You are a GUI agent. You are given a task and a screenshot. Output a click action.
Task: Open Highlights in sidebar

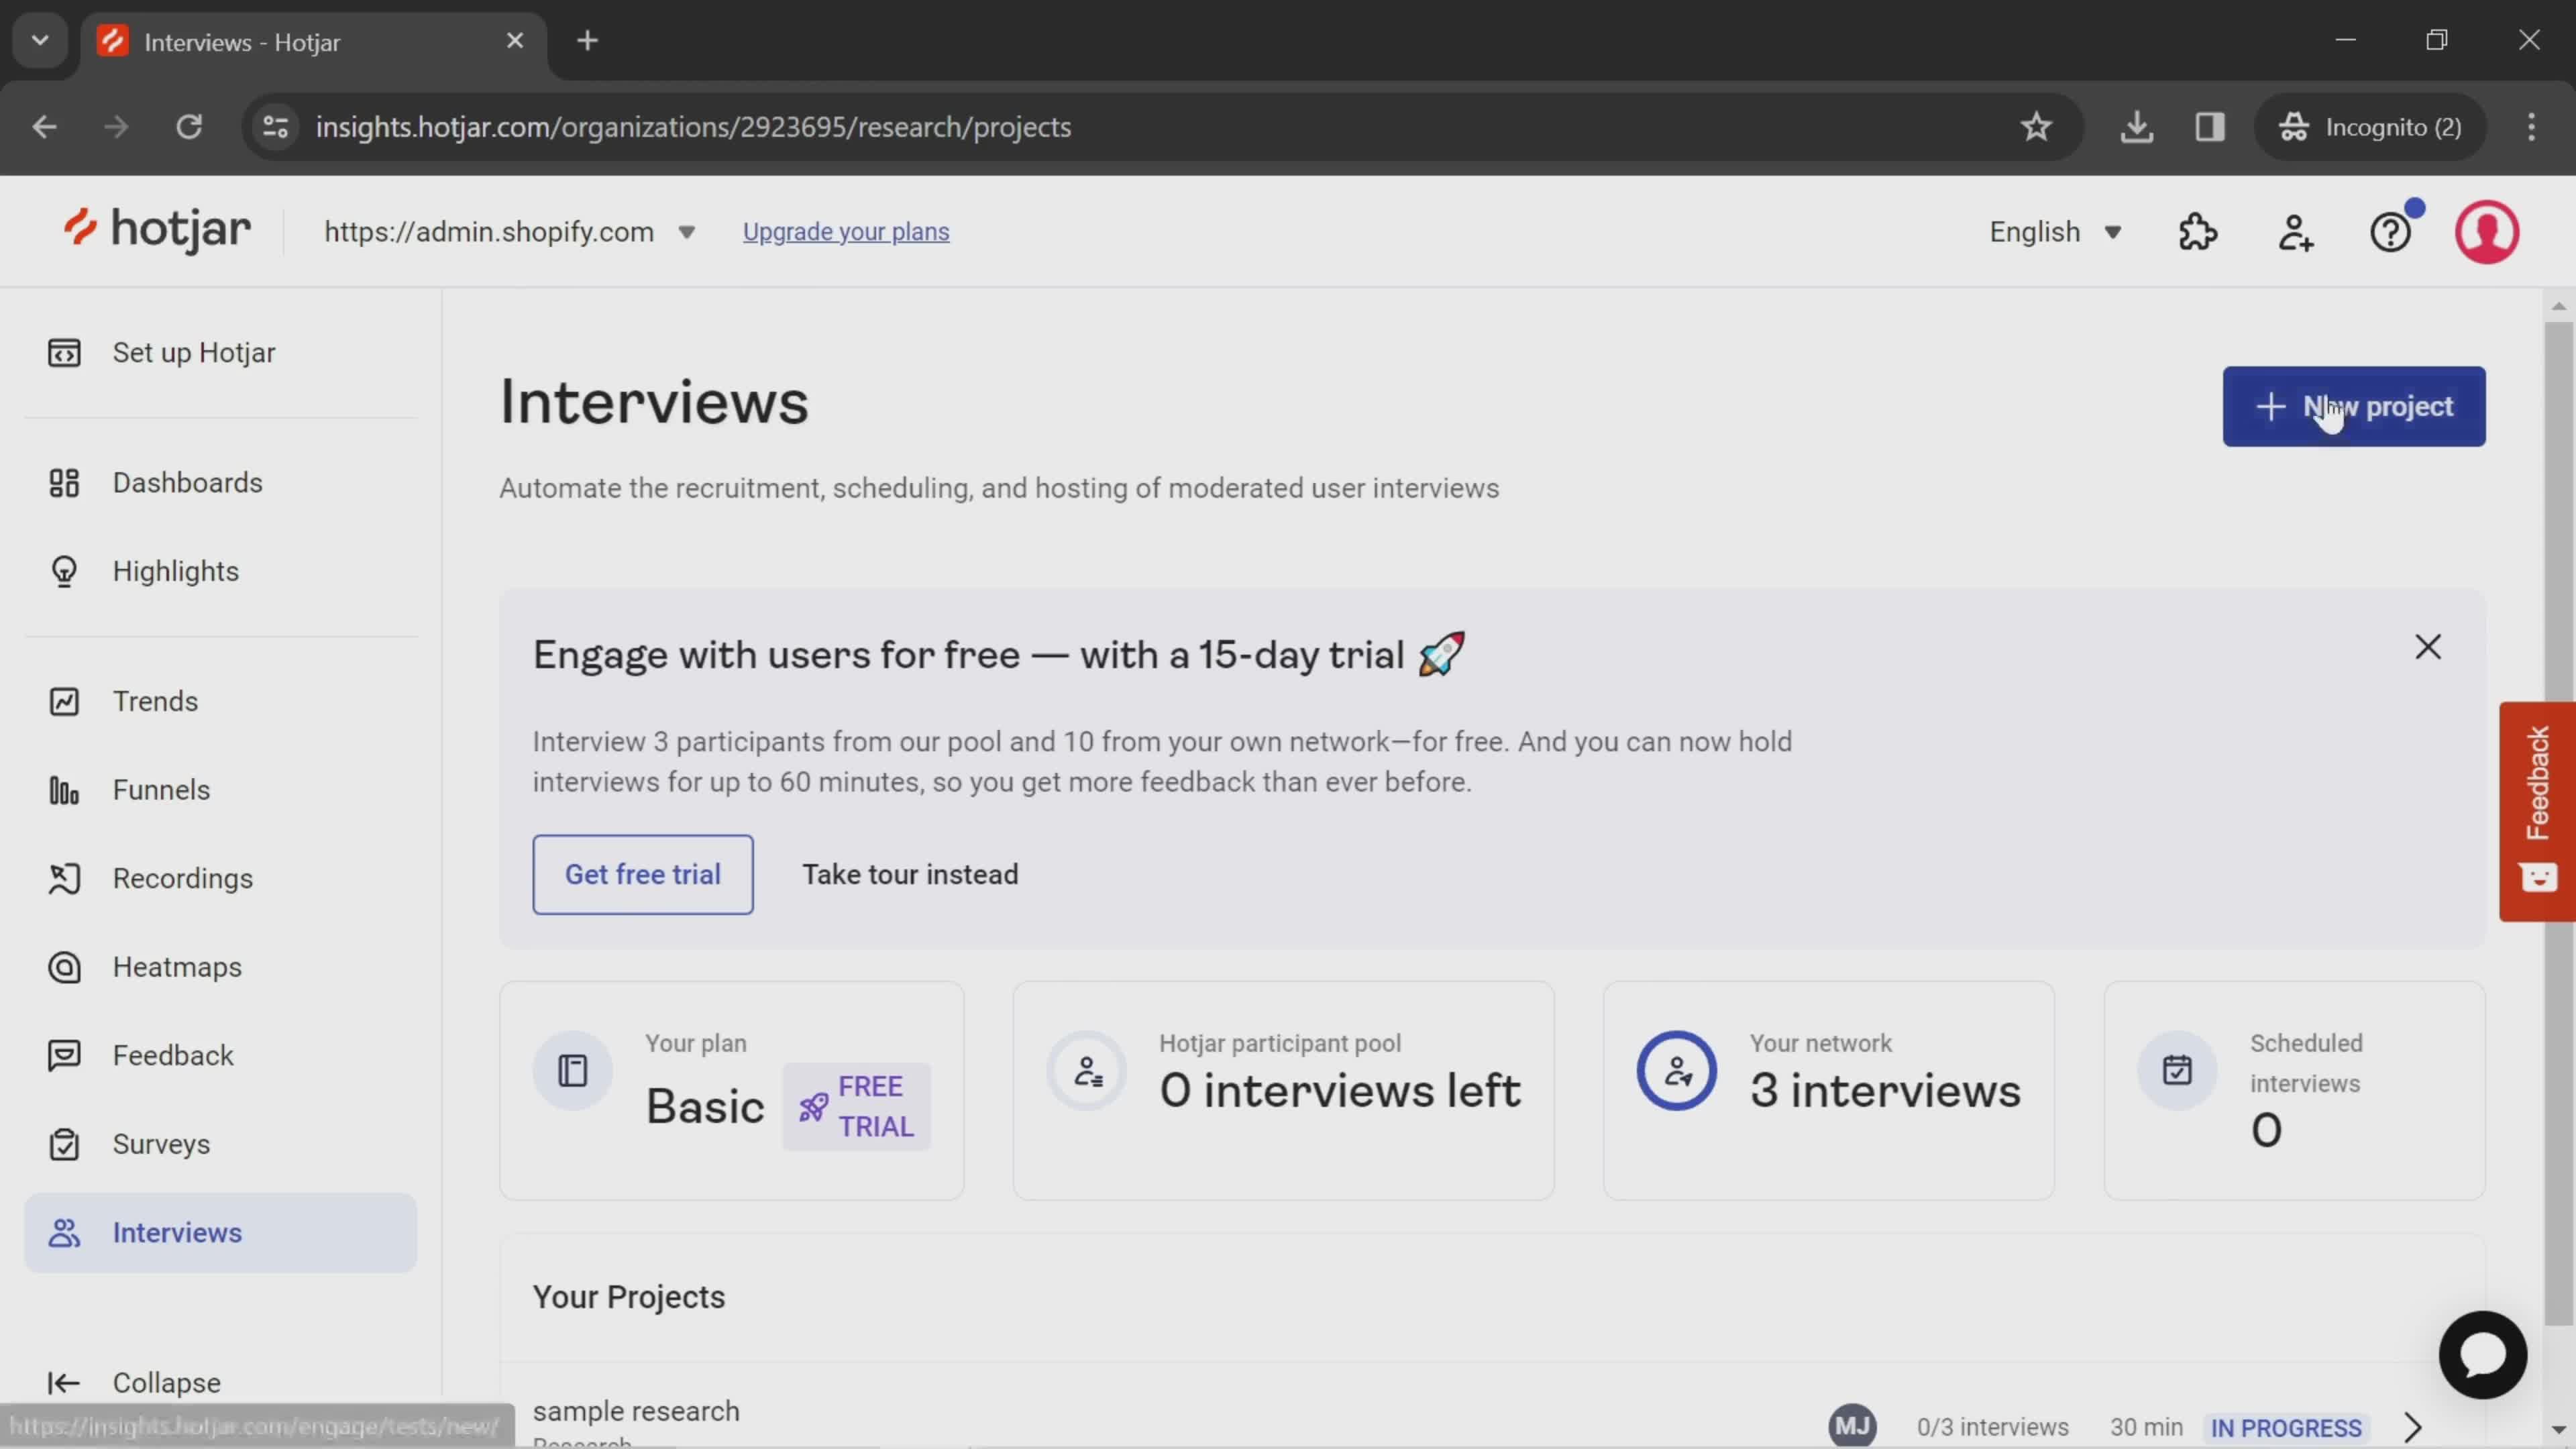220,571
